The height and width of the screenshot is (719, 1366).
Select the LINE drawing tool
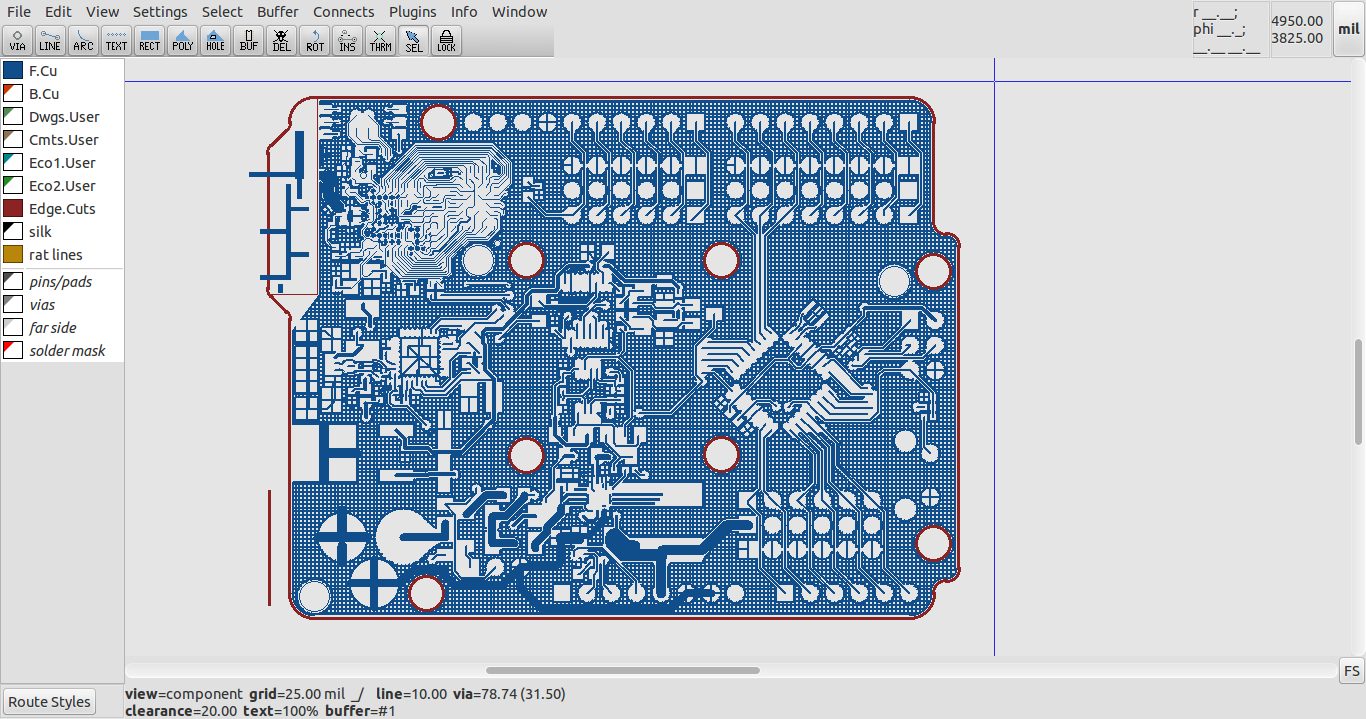[50, 41]
